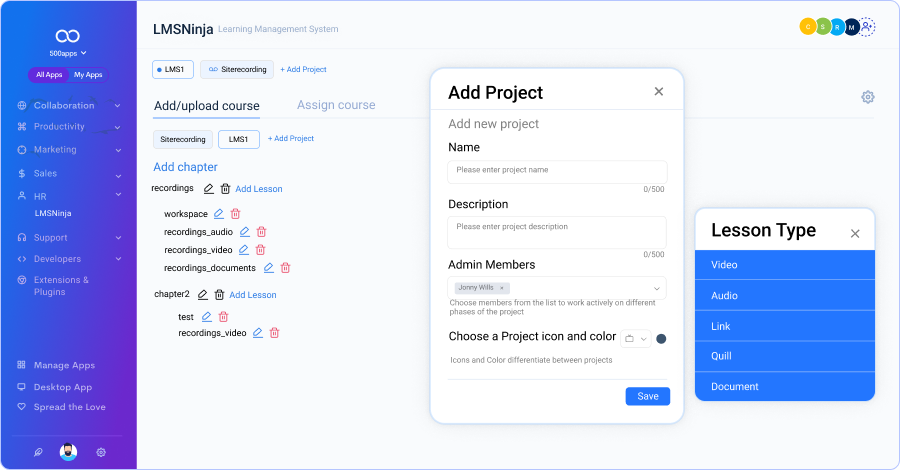Screen dimensions: 900x470
Task: Remove Jonny Wills from admin members
Action: 502,288
